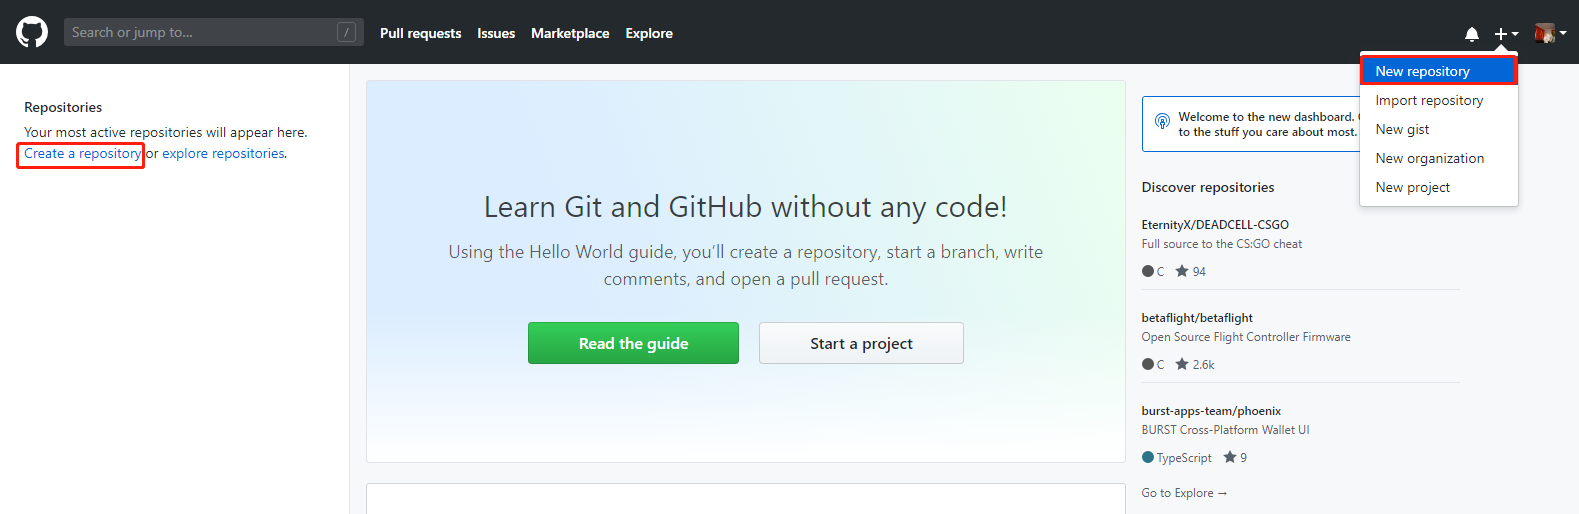1579x514 pixels.
Task: Click the star icon for betaflight repository
Action: [1182, 364]
